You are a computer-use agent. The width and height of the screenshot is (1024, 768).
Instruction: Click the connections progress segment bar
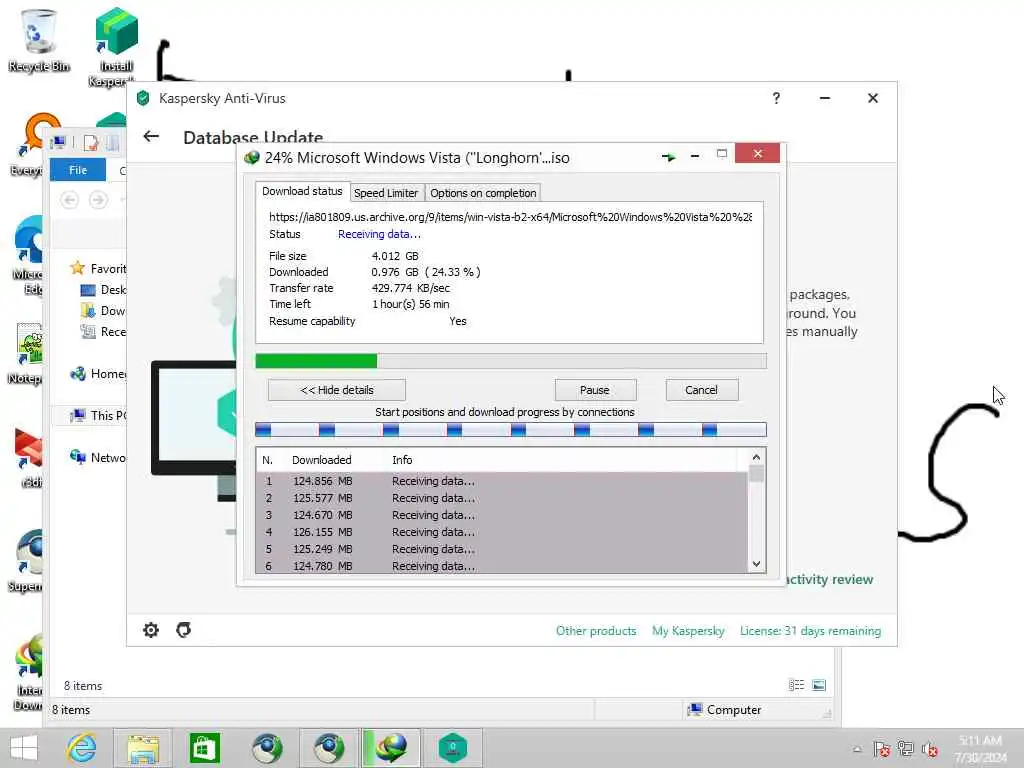(511, 430)
